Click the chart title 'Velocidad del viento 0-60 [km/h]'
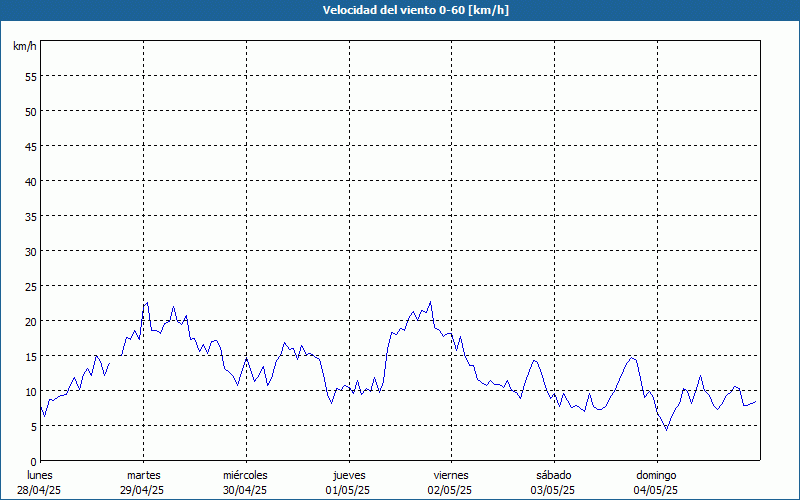Screen dimensions: 800x500 [415, 10]
